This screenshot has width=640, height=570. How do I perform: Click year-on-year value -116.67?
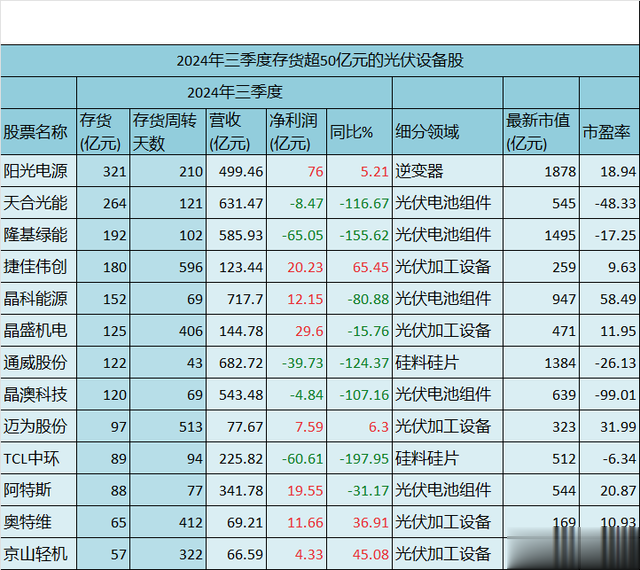coord(364,203)
